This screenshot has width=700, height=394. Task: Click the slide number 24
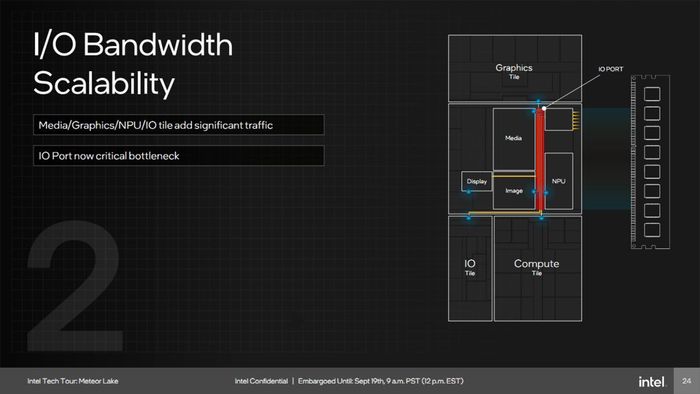coord(687,381)
